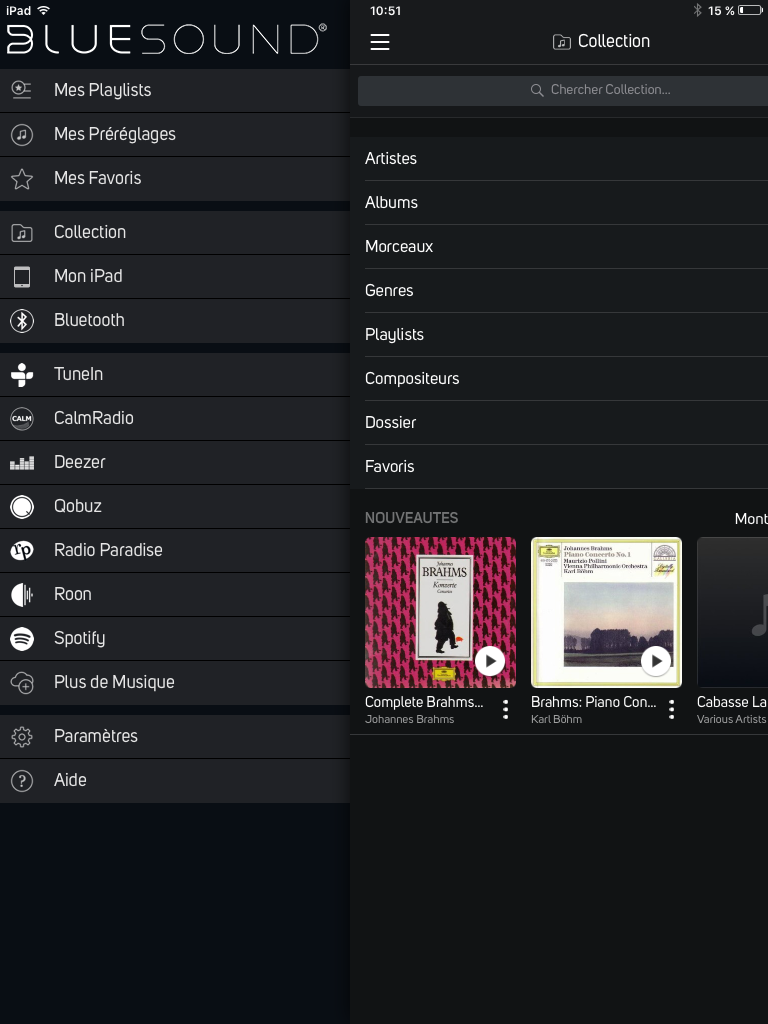
Task: Play the Brahms: Piano Concerto album
Action: pos(656,661)
